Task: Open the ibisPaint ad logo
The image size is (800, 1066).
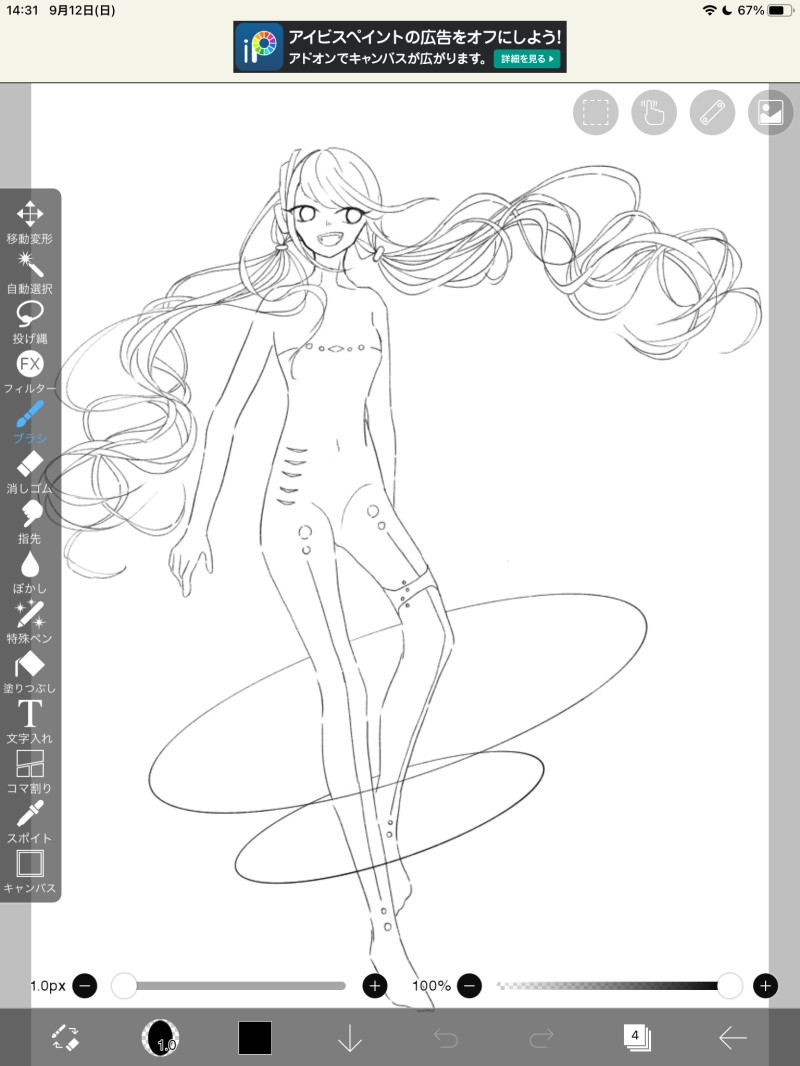Action: coord(259,47)
